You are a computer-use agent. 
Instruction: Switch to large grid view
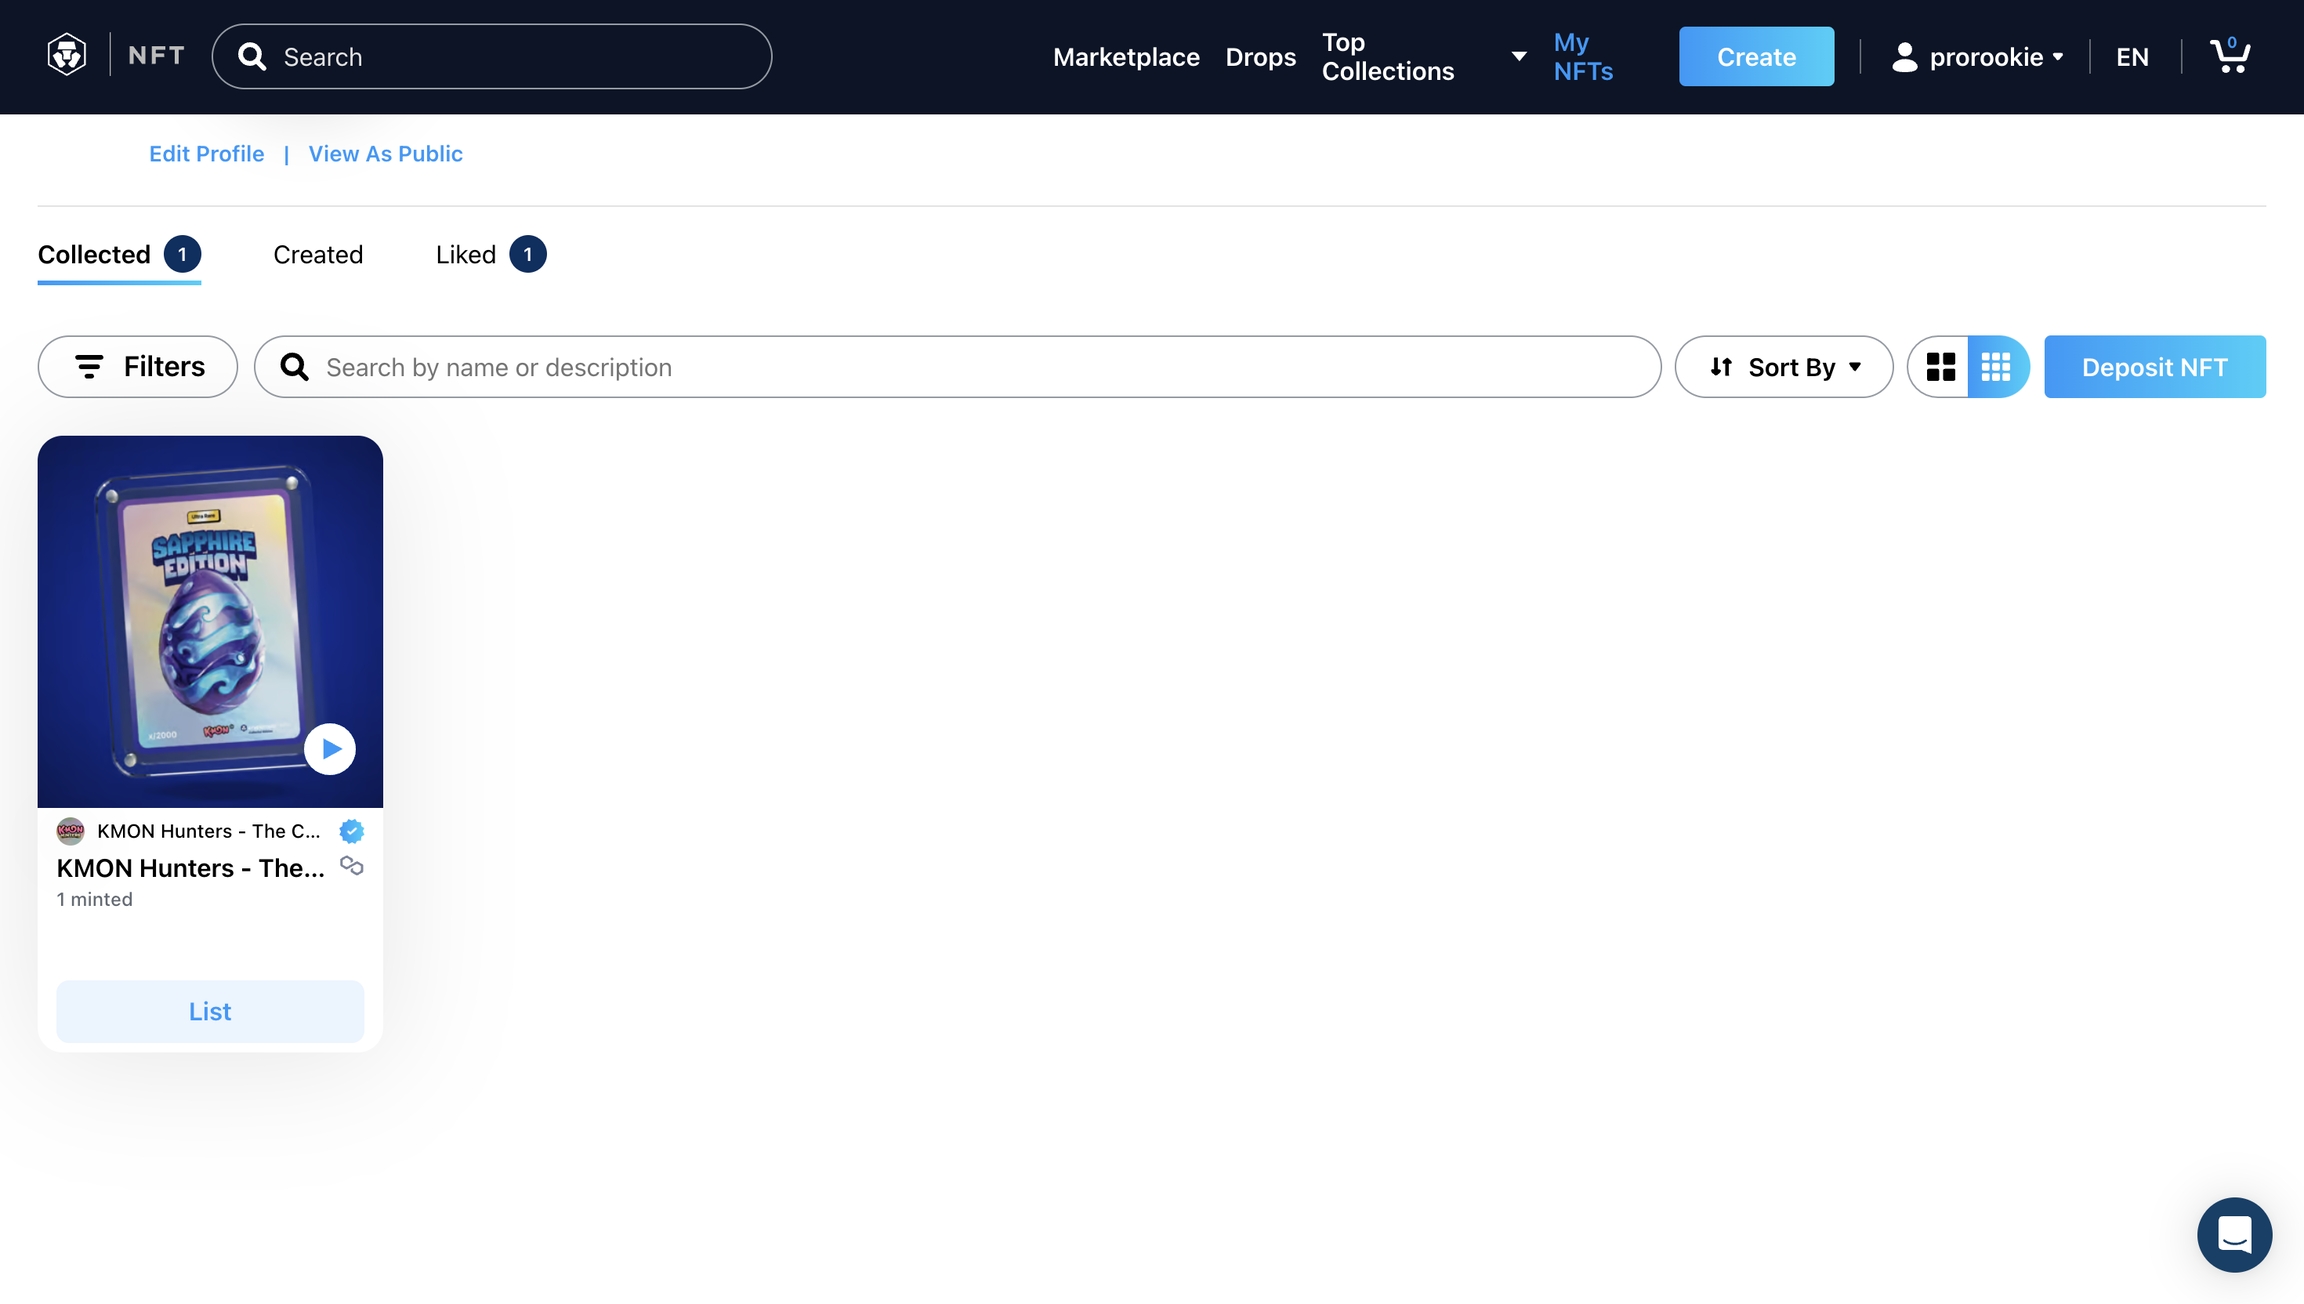pyautogui.click(x=1940, y=367)
